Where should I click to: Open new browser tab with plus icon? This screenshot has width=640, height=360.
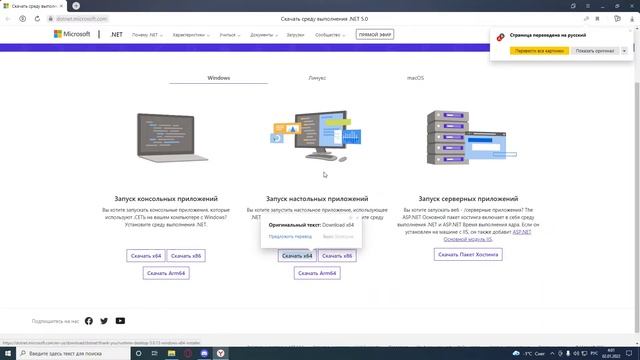(76, 6)
